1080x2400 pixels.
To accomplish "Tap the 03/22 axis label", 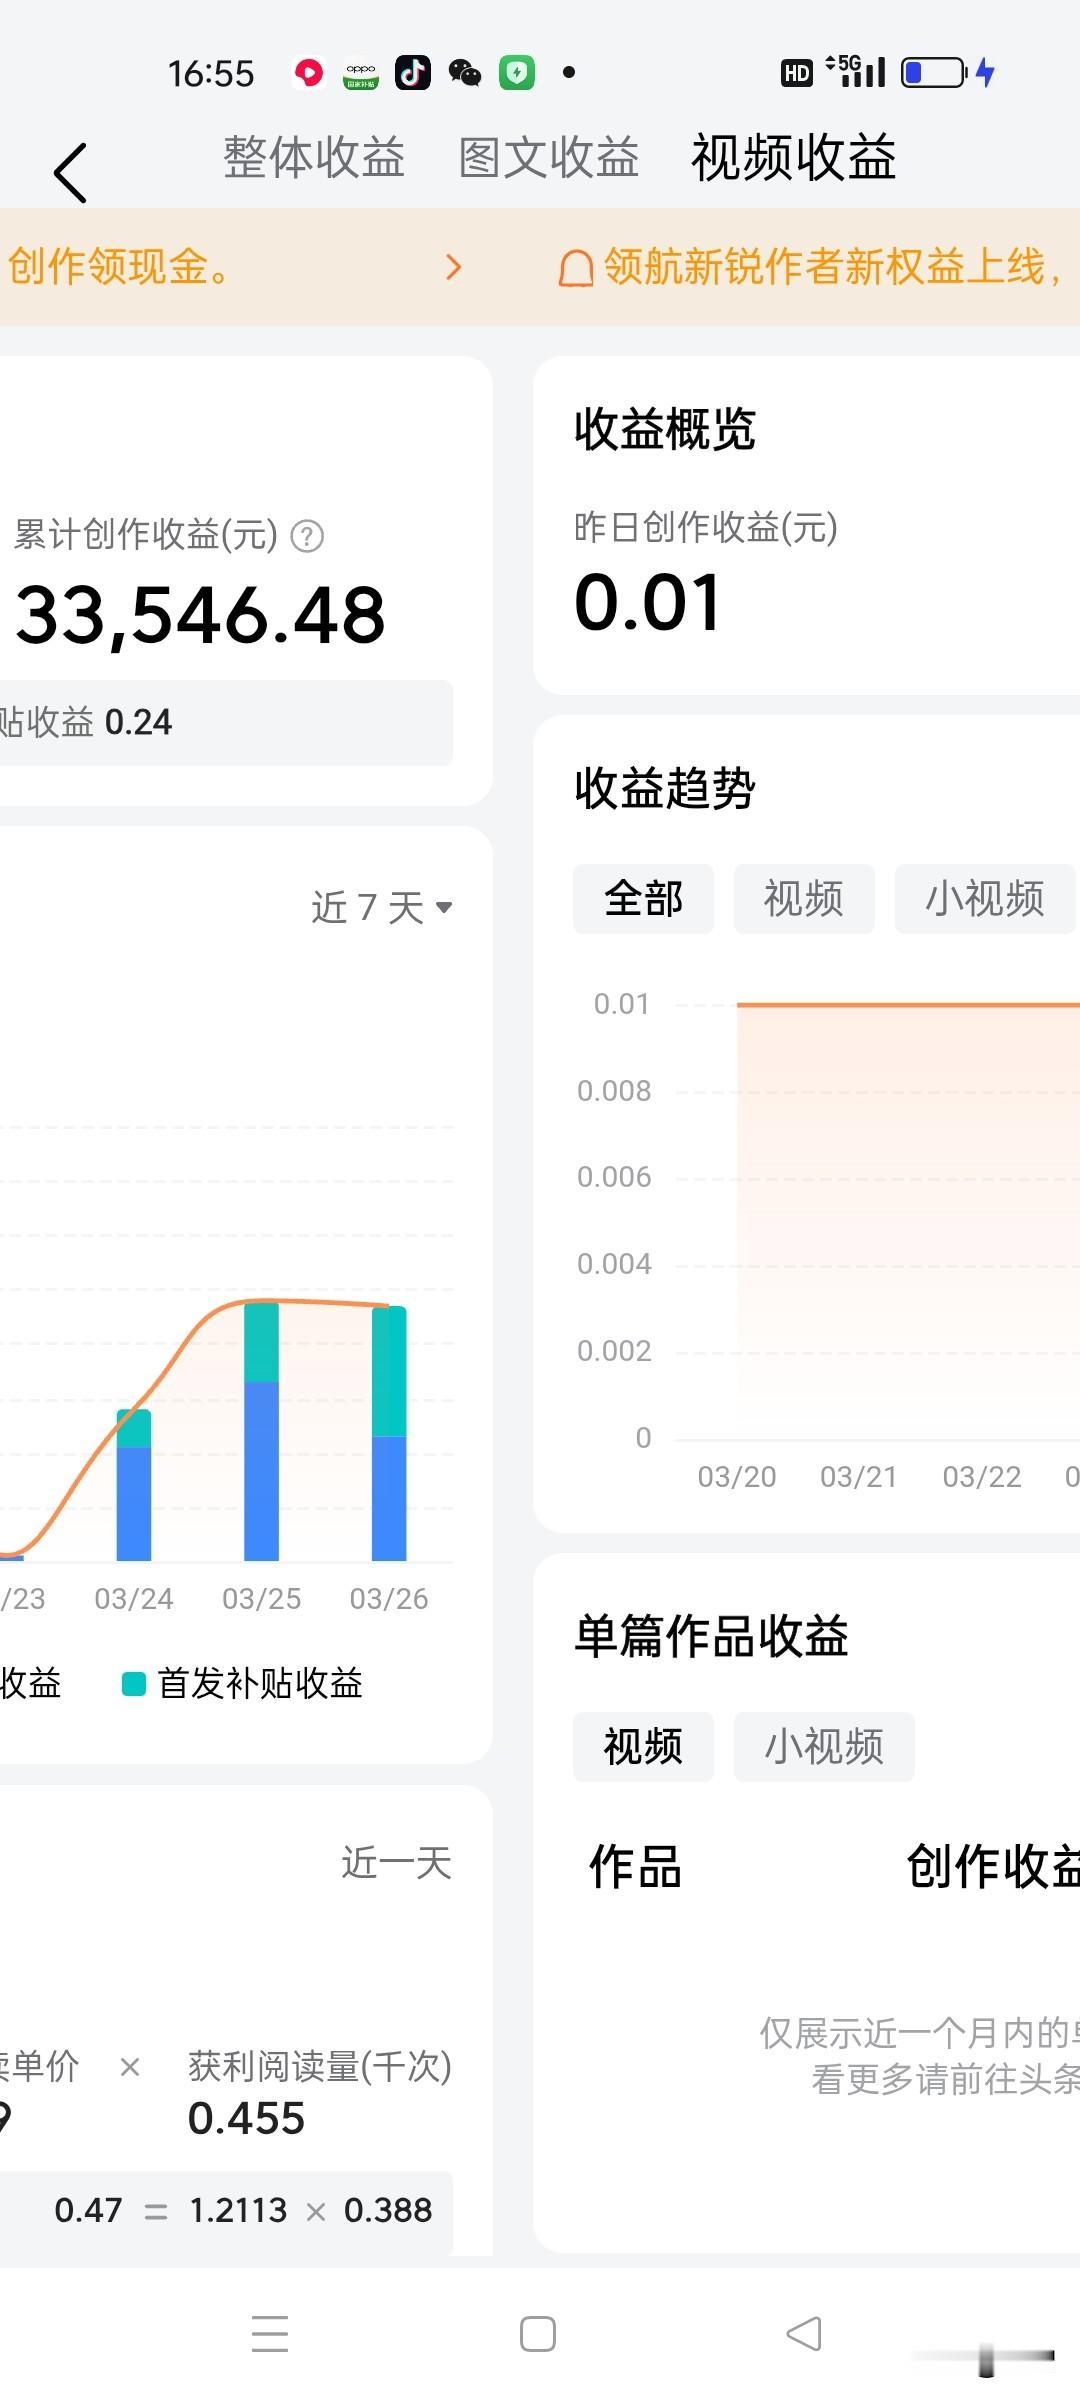I will 982,1477.
